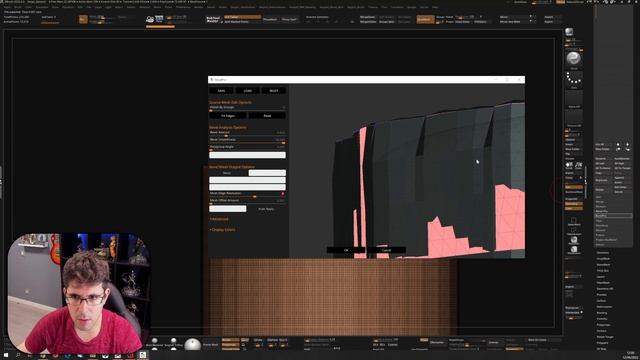
Task: Expand the Advanced section
Action: click(219, 219)
